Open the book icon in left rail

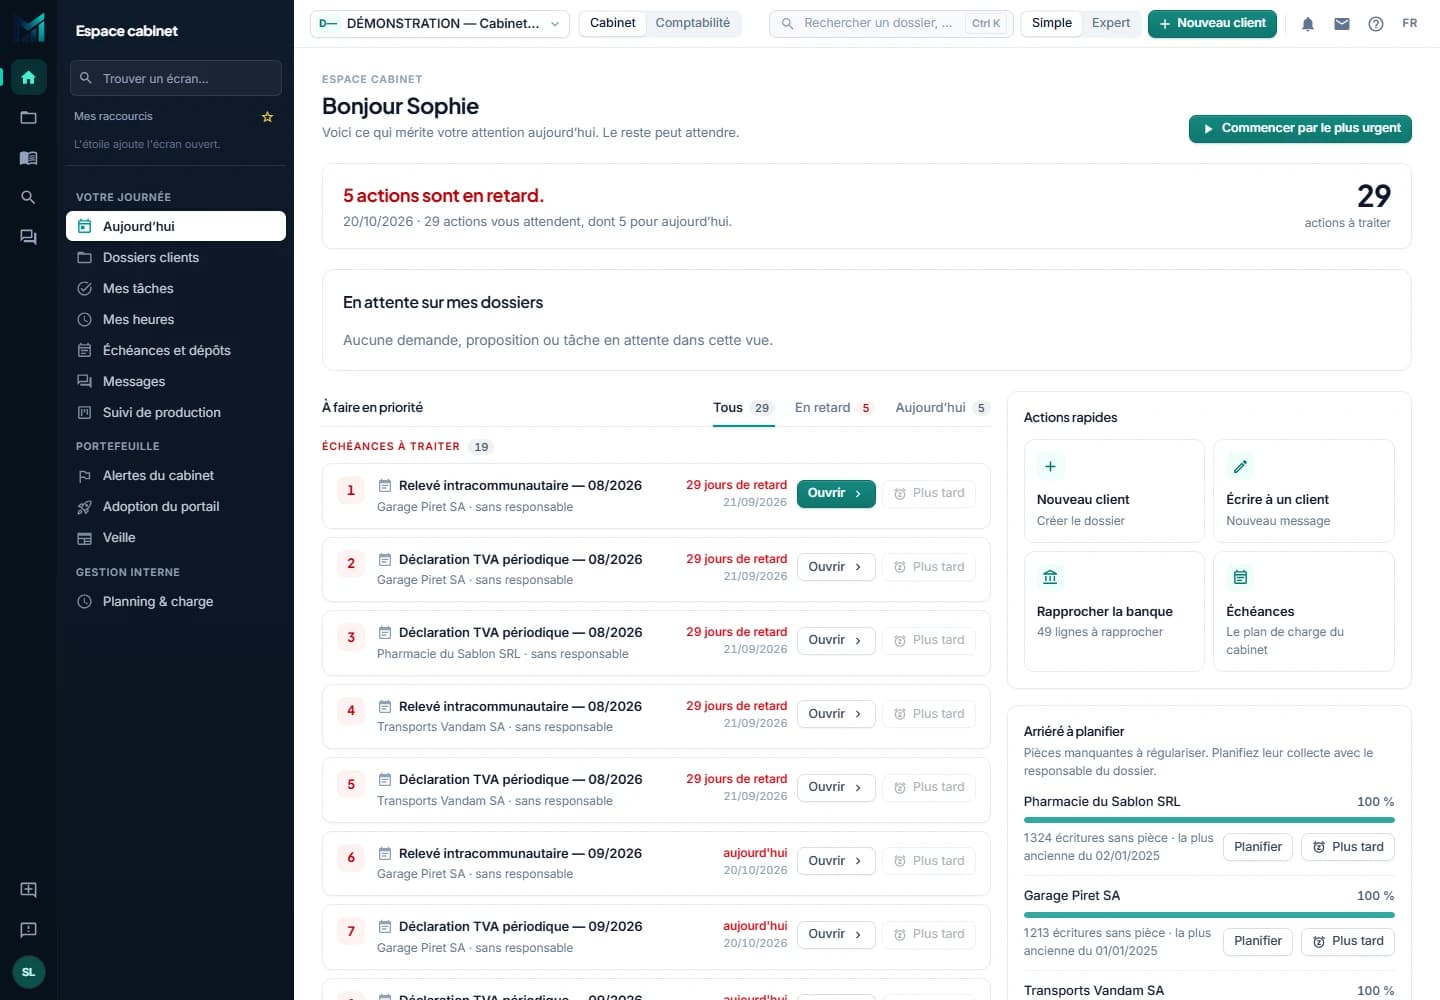pyautogui.click(x=28, y=157)
